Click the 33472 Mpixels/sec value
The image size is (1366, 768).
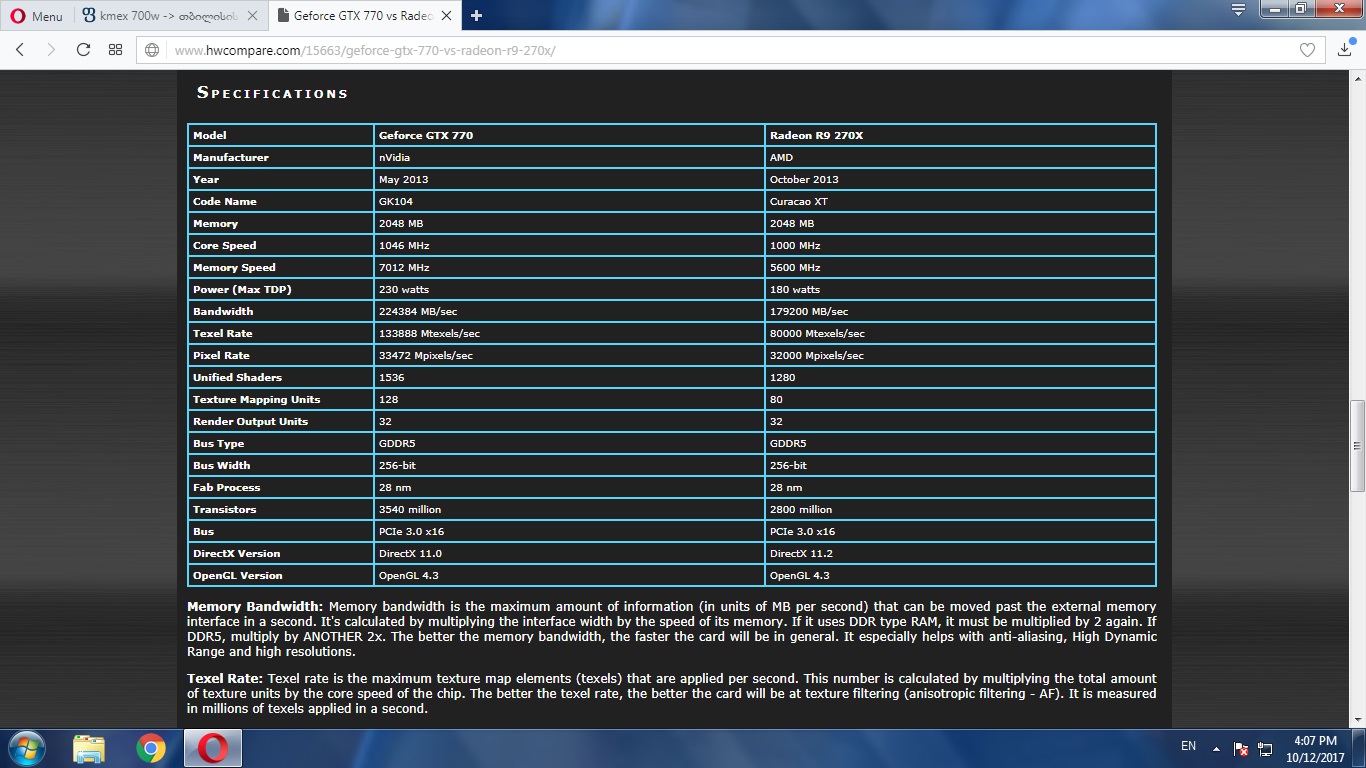[x=426, y=355]
